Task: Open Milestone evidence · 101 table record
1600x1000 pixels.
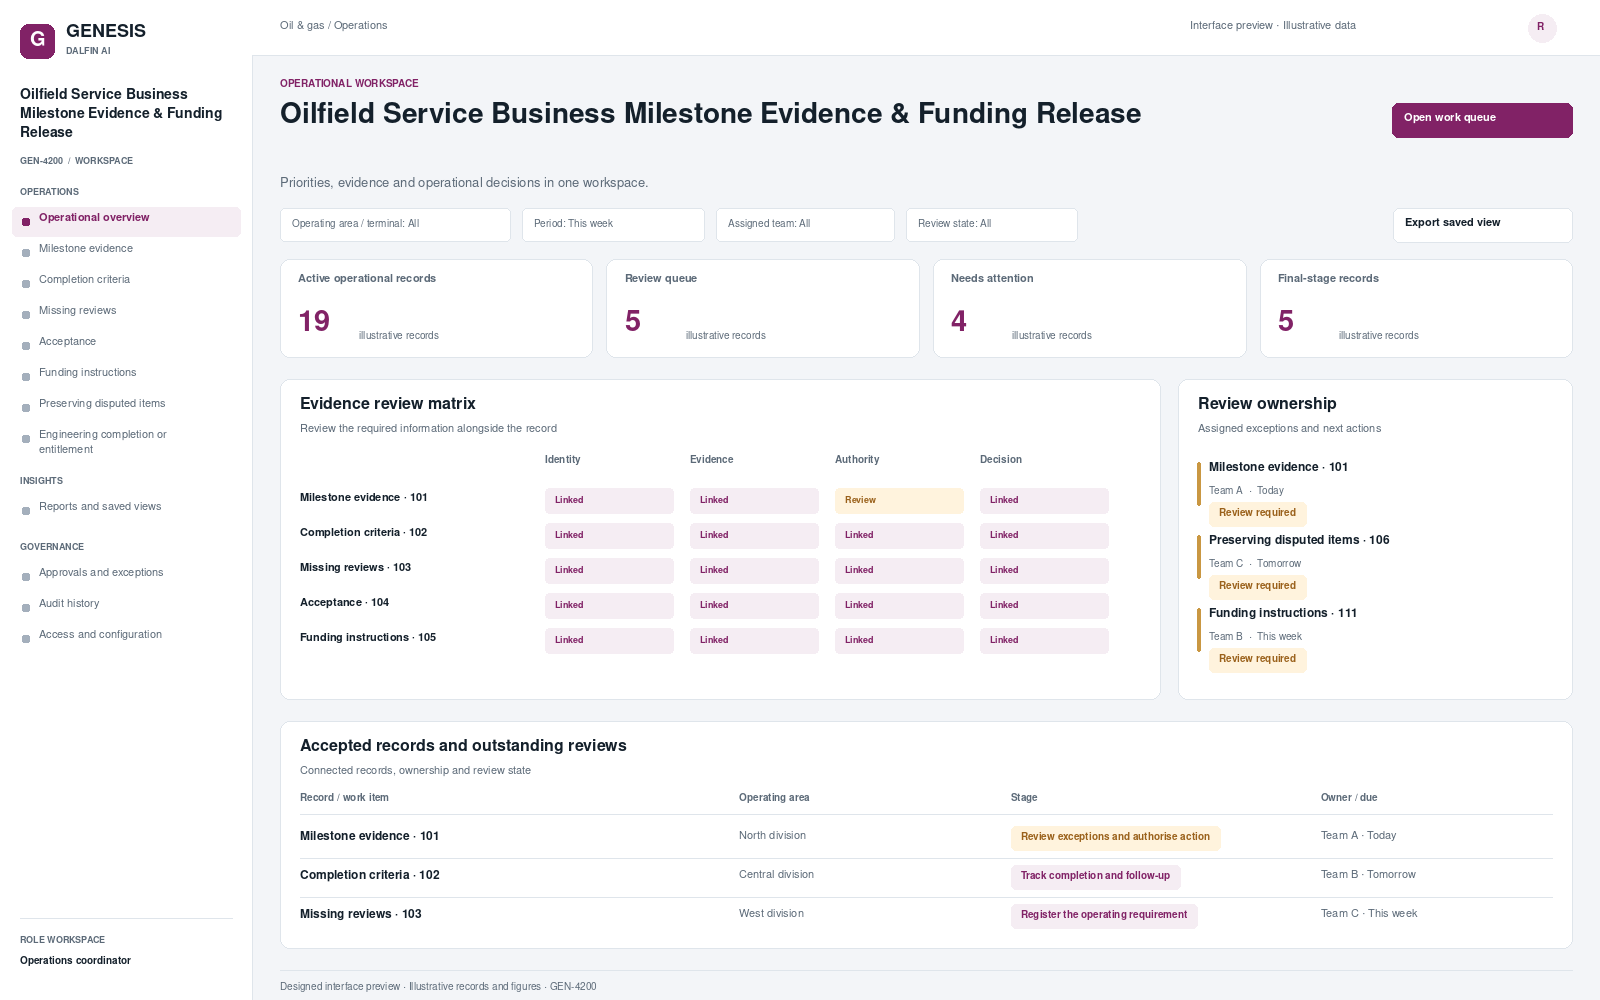Action: click(369, 836)
